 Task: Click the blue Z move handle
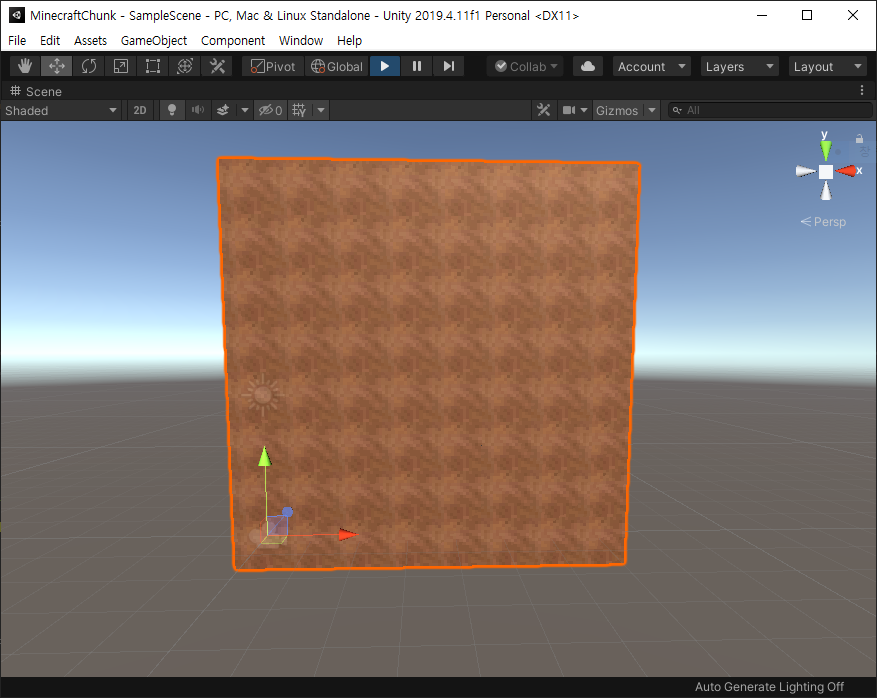point(287,512)
